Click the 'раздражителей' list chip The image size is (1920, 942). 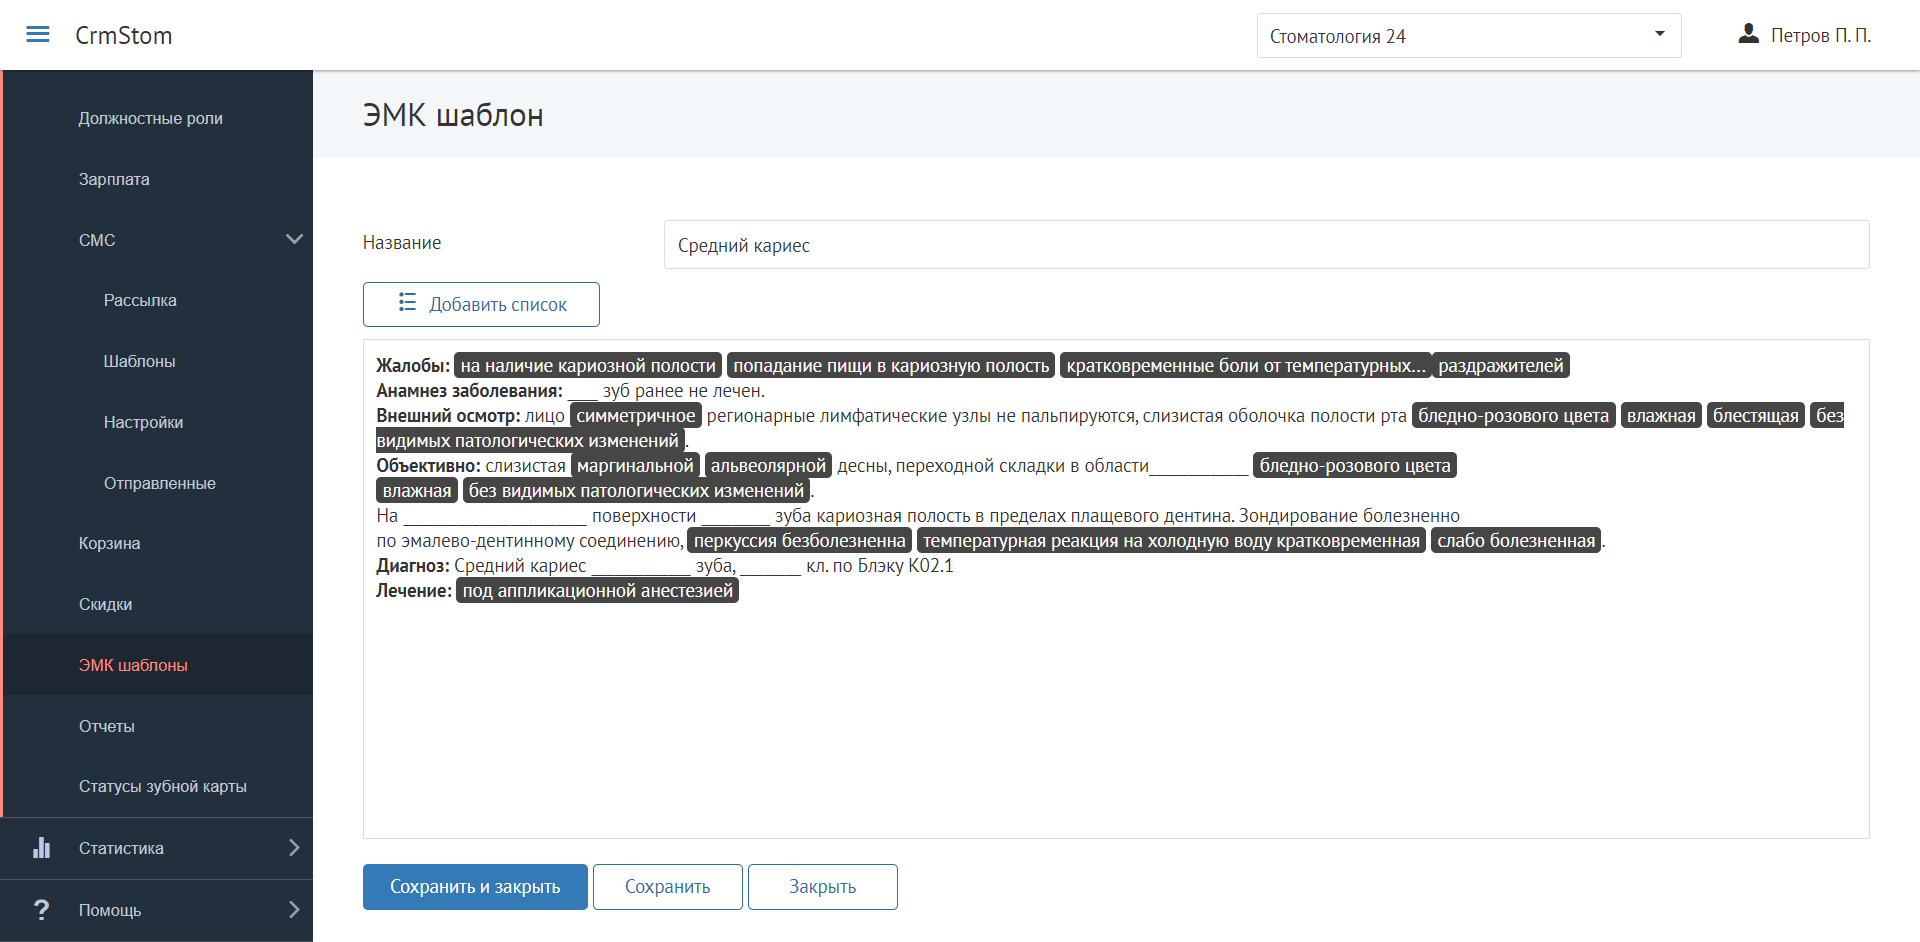point(1500,366)
